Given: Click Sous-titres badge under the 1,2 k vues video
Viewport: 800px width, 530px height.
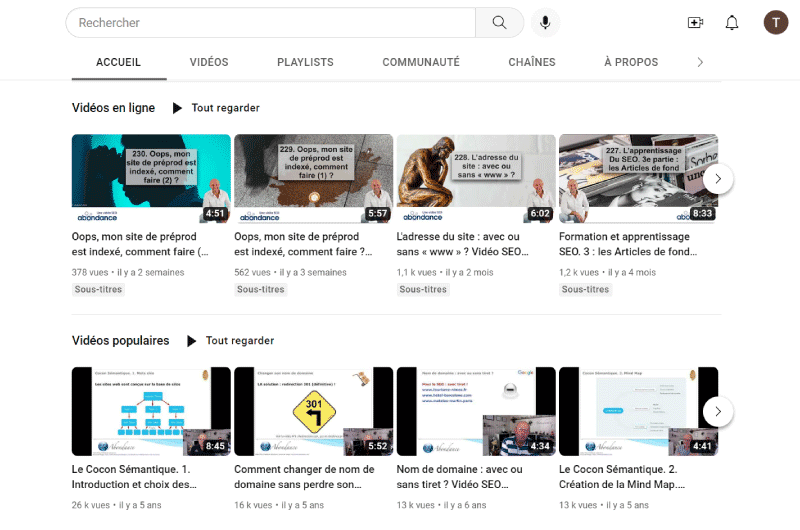Looking at the screenshot, I should coord(585,290).
